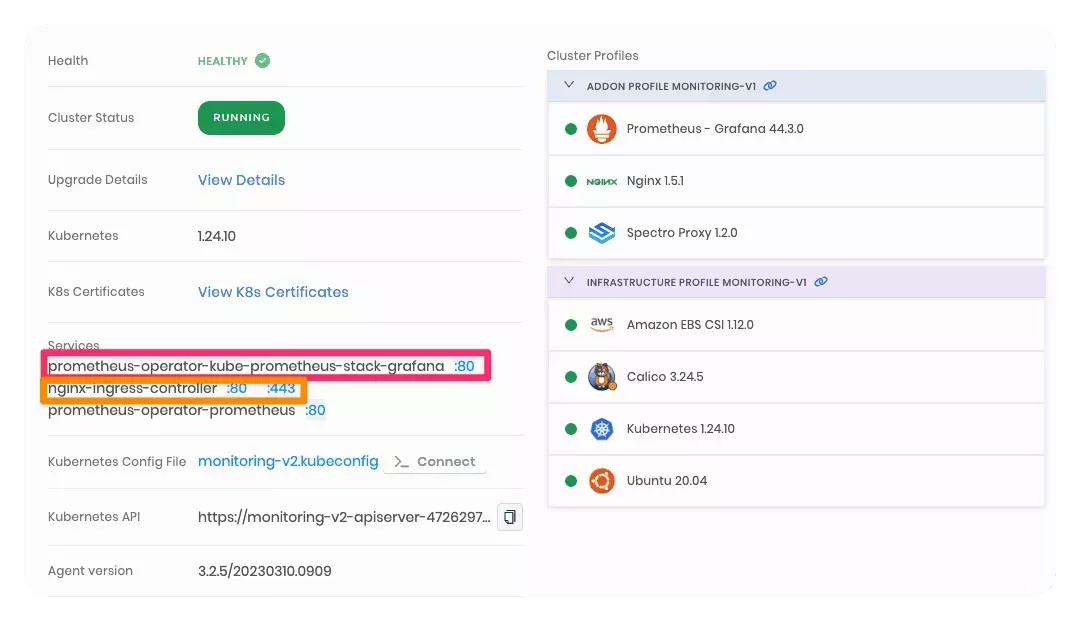The width and height of the screenshot is (1080, 621).
Task: Collapse the Infrastructure Profile Monitoring-v1 section
Action: coord(567,282)
